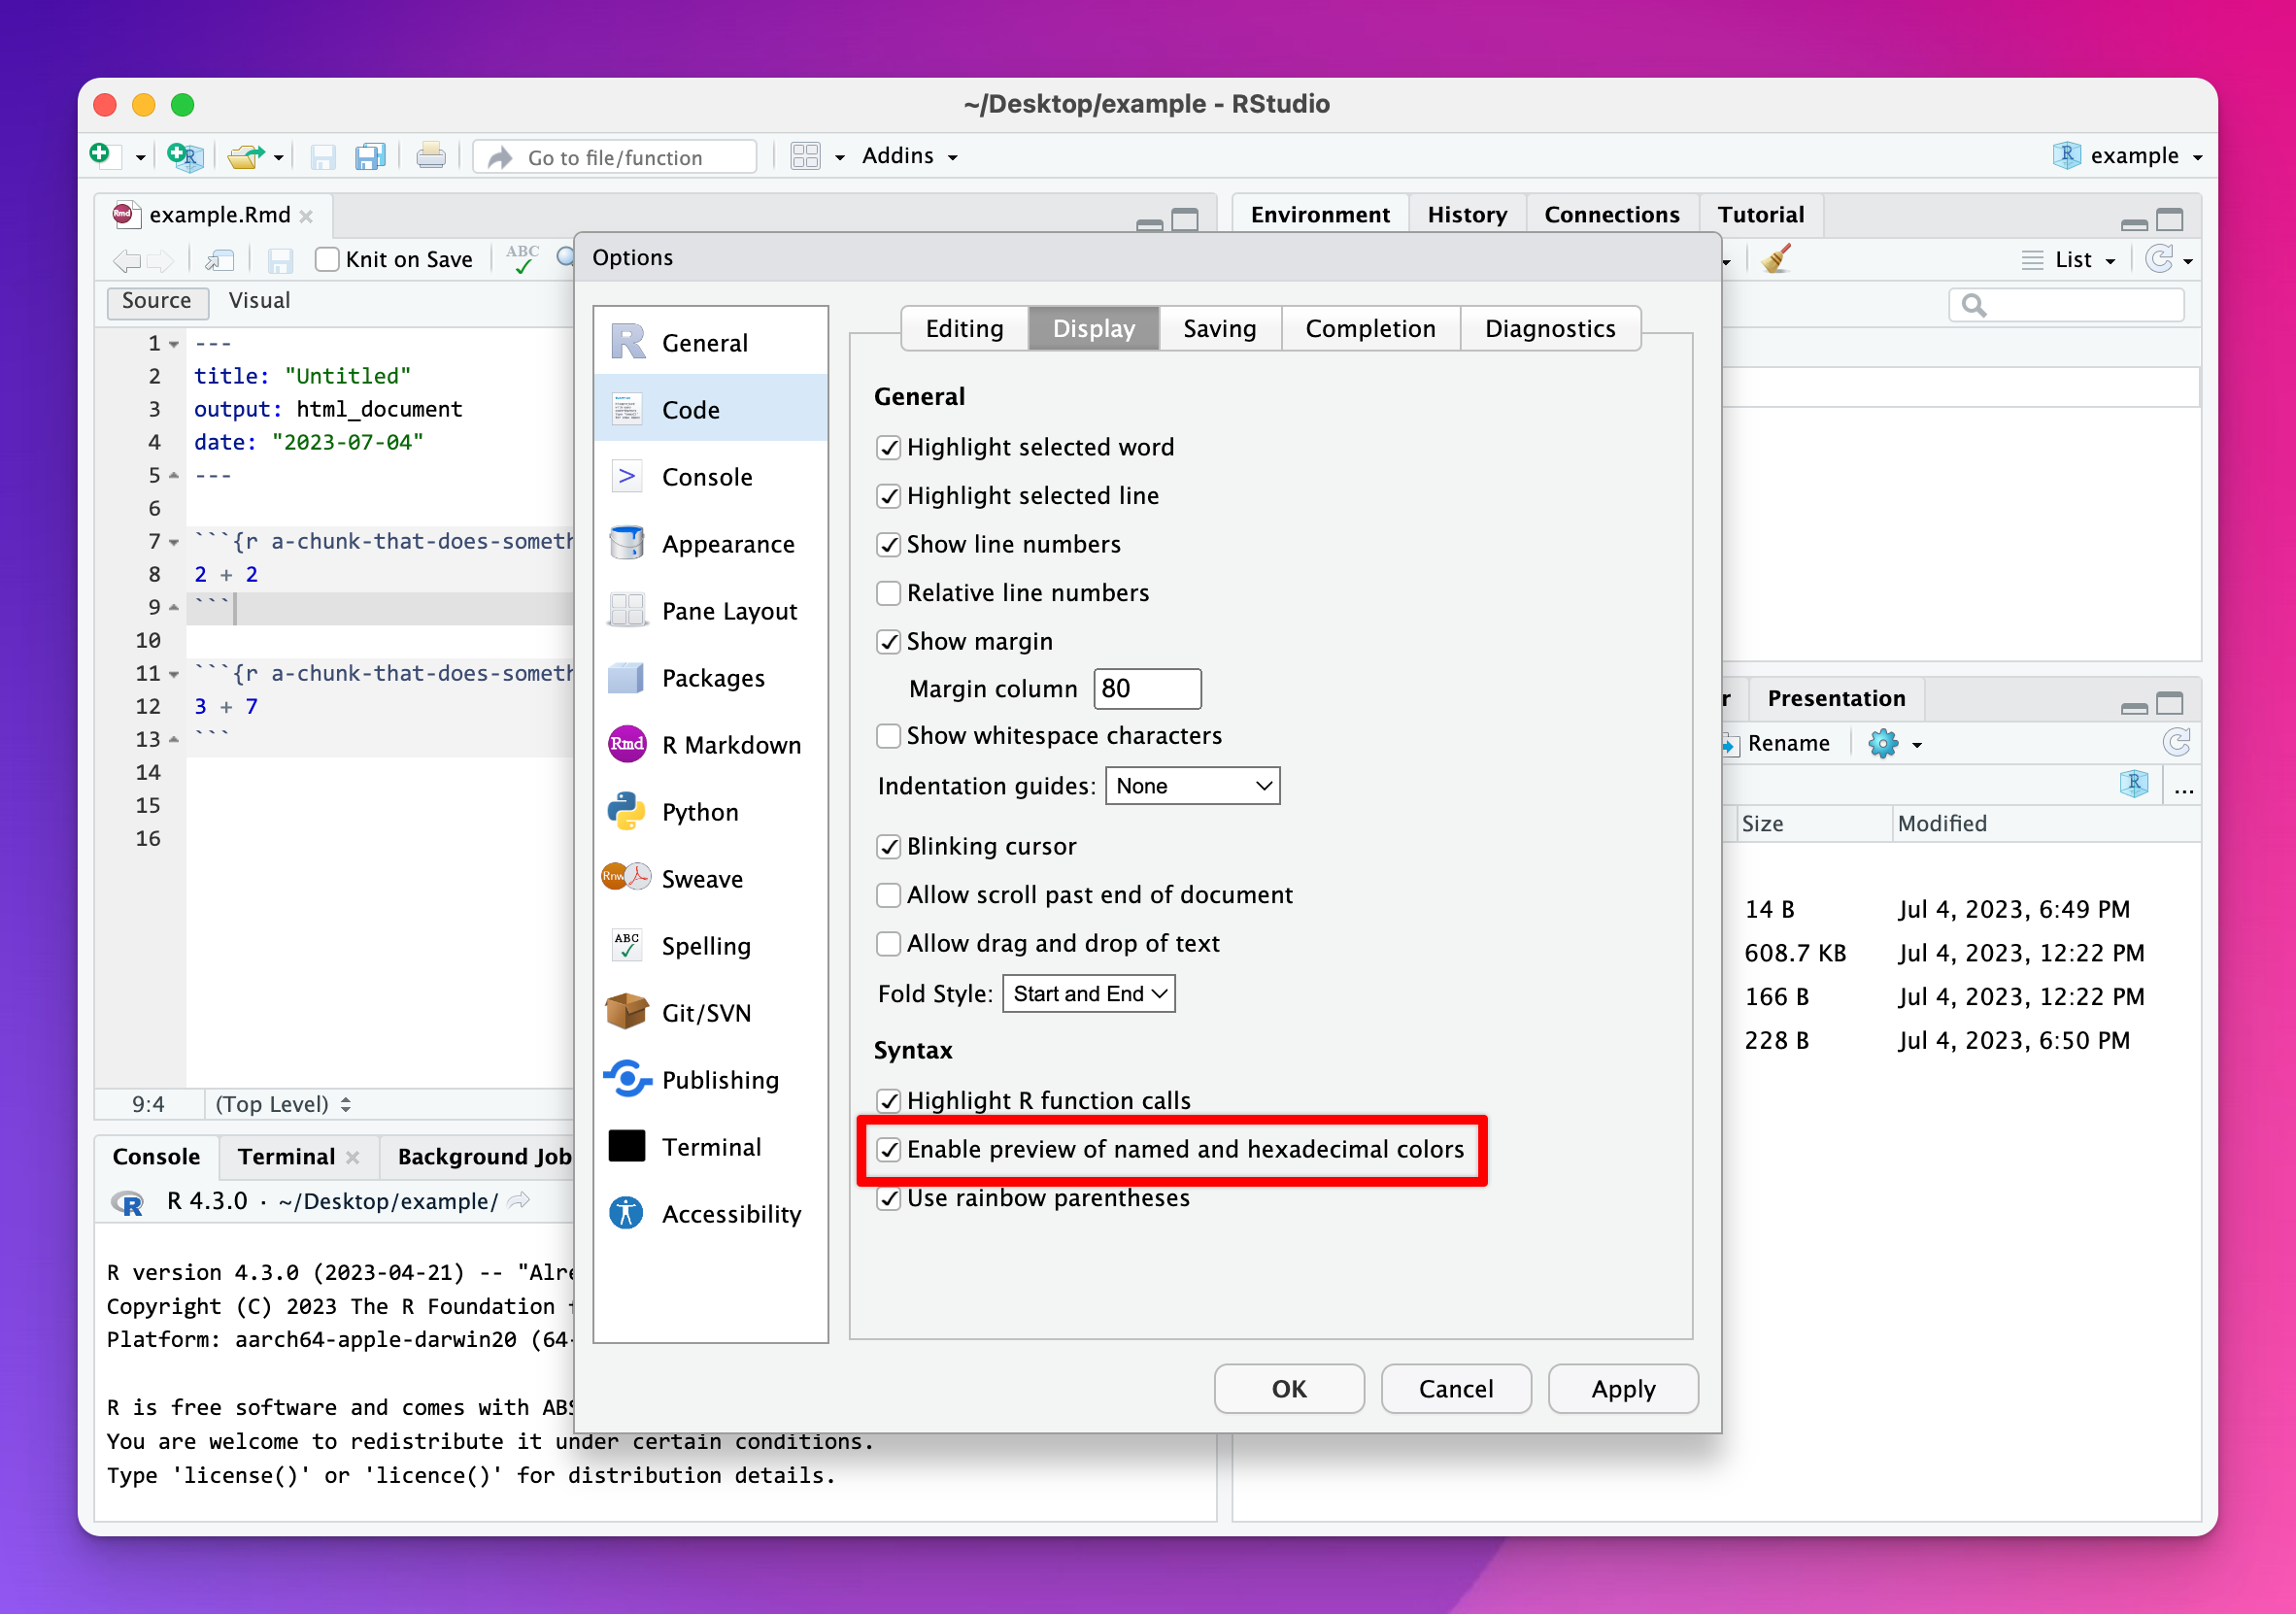Enable Relative line numbers
Image resolution: width=2296 pixels, height=1614 pixels.
(x=888, y=593)
